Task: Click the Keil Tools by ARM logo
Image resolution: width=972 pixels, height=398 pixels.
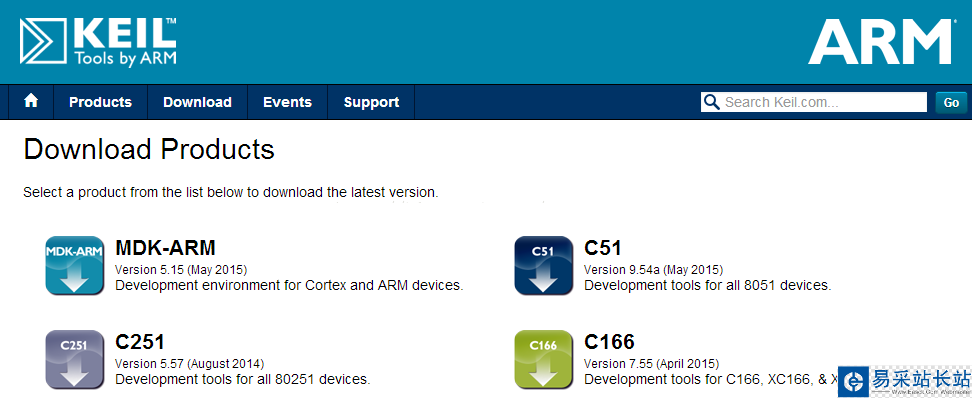Action: point(99,41)
